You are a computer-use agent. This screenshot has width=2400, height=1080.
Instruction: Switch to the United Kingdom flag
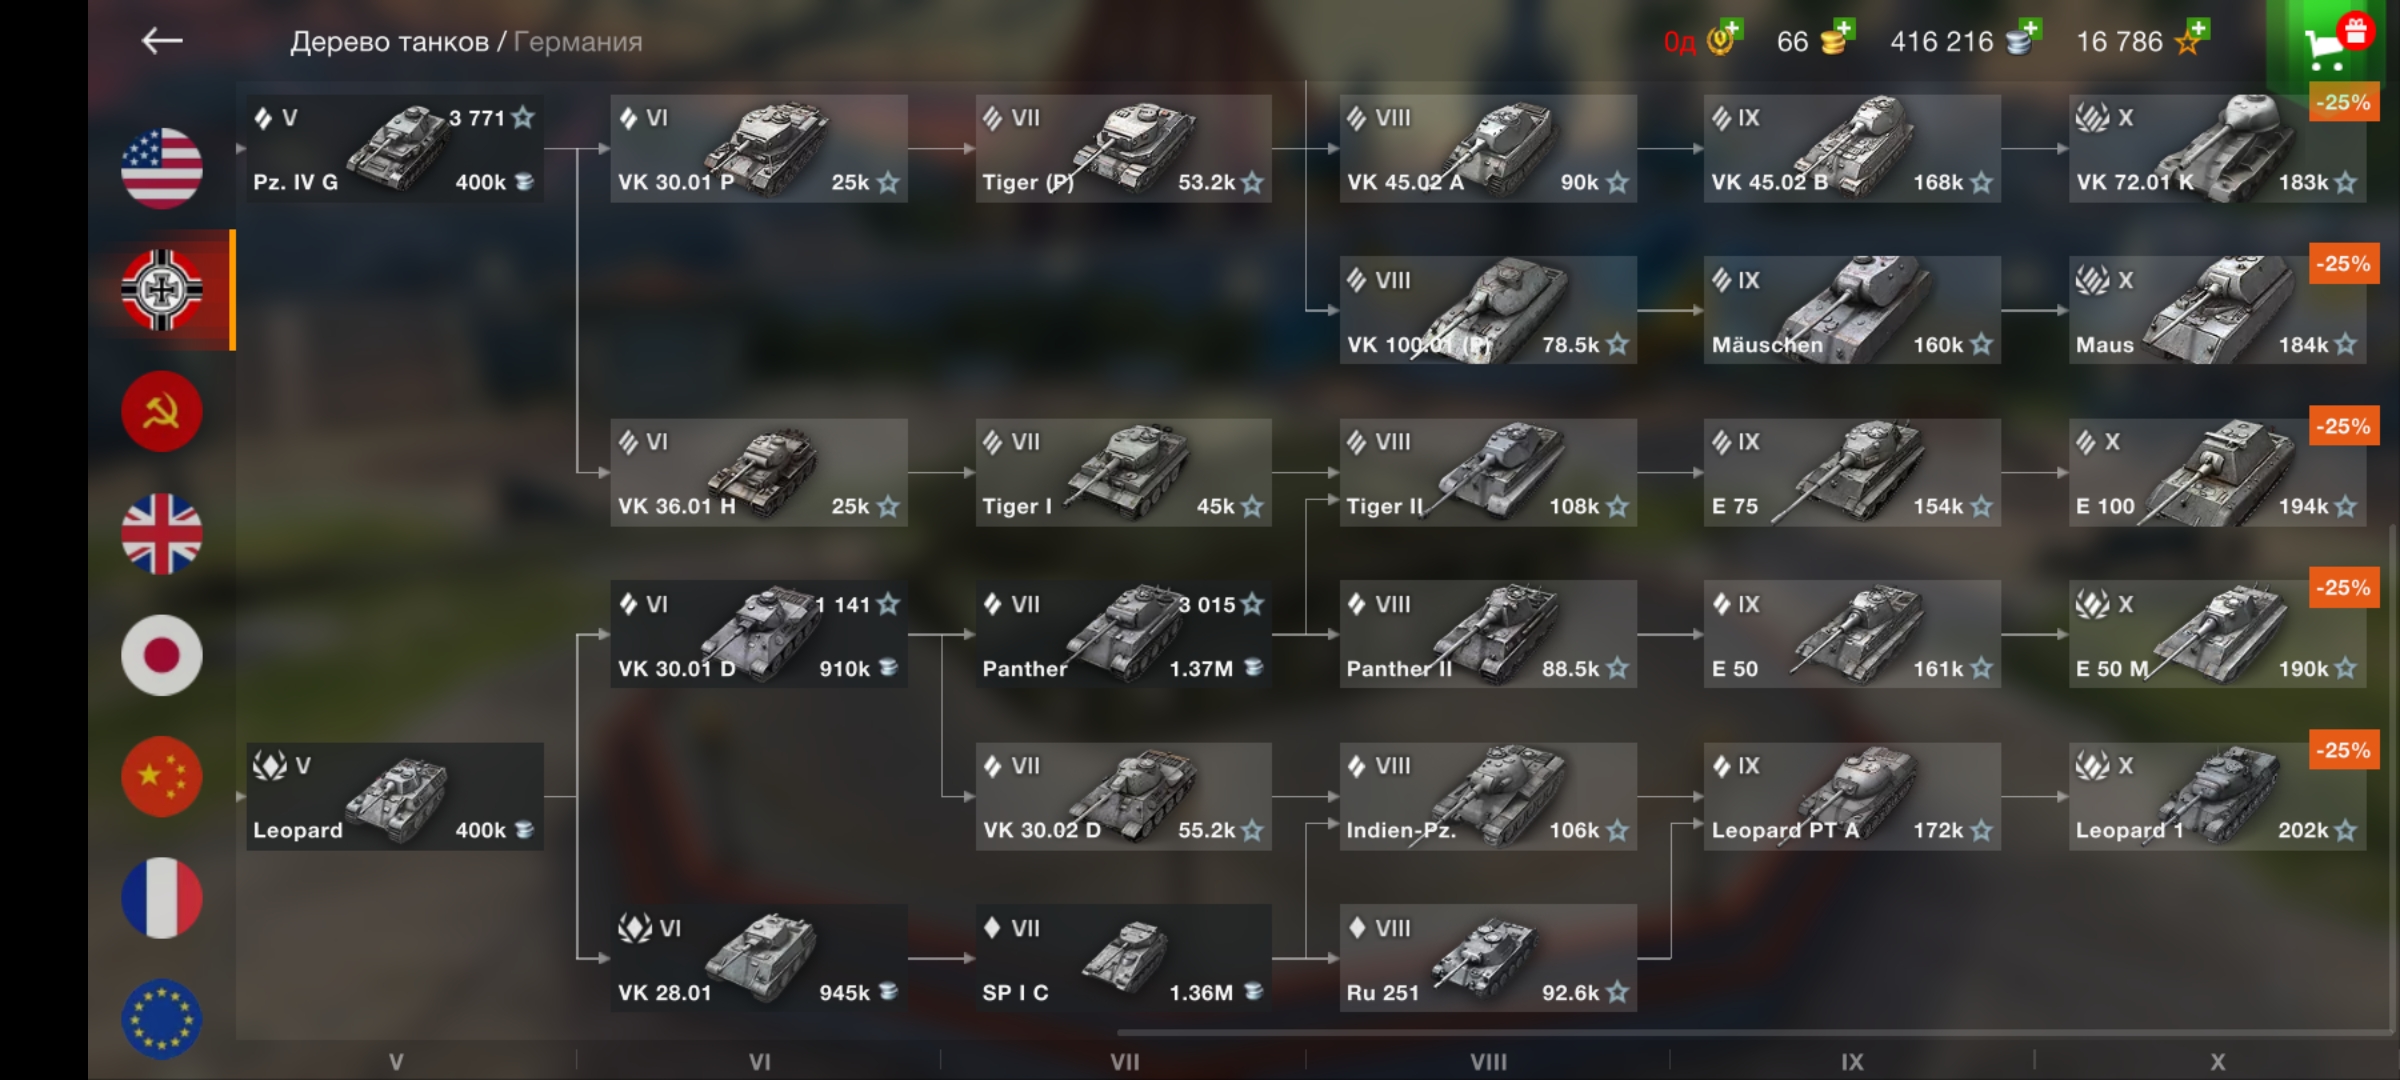pos(162,533)
